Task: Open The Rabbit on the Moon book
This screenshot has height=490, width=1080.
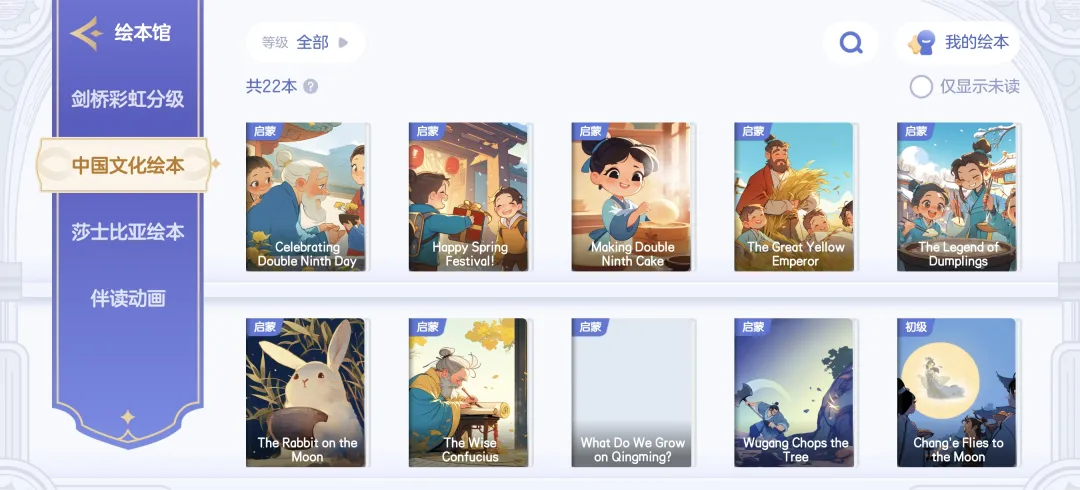Action: pos(306,393)
